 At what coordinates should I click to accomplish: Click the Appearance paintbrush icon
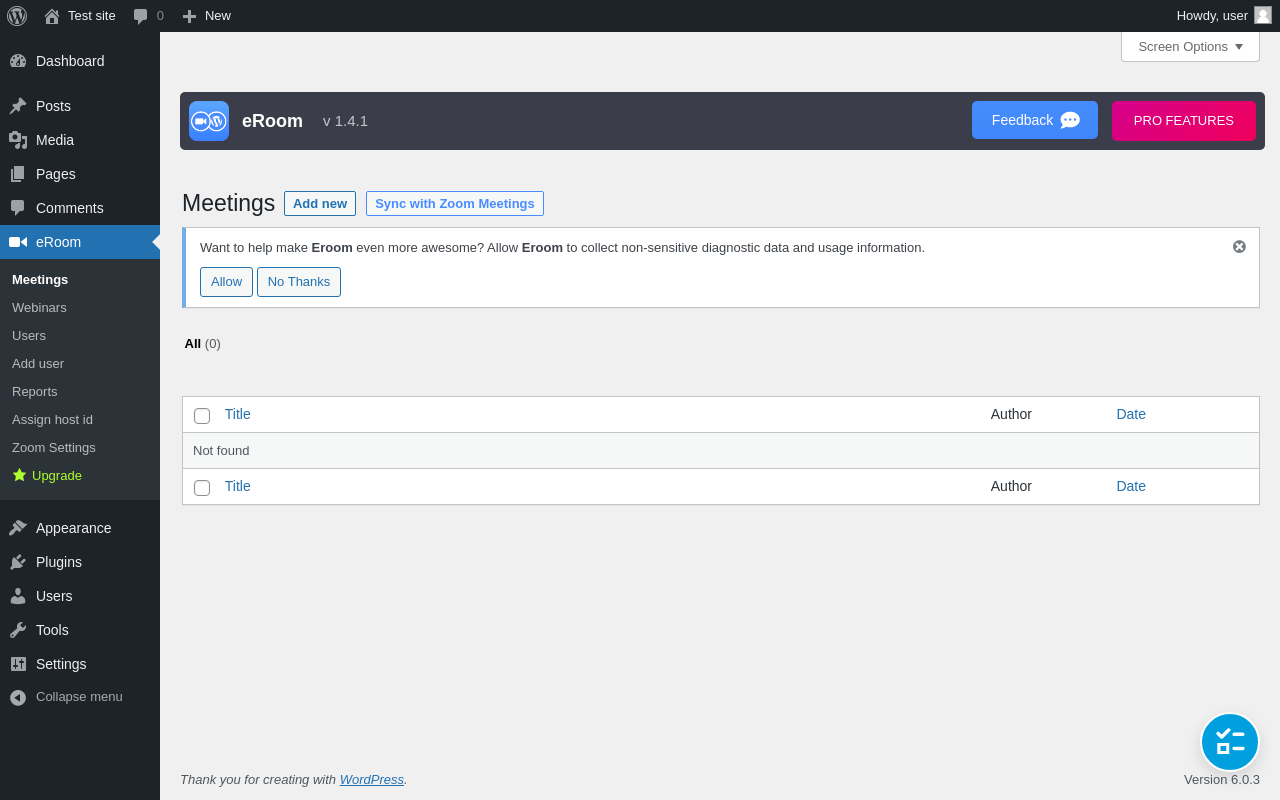tap(18, 528)
